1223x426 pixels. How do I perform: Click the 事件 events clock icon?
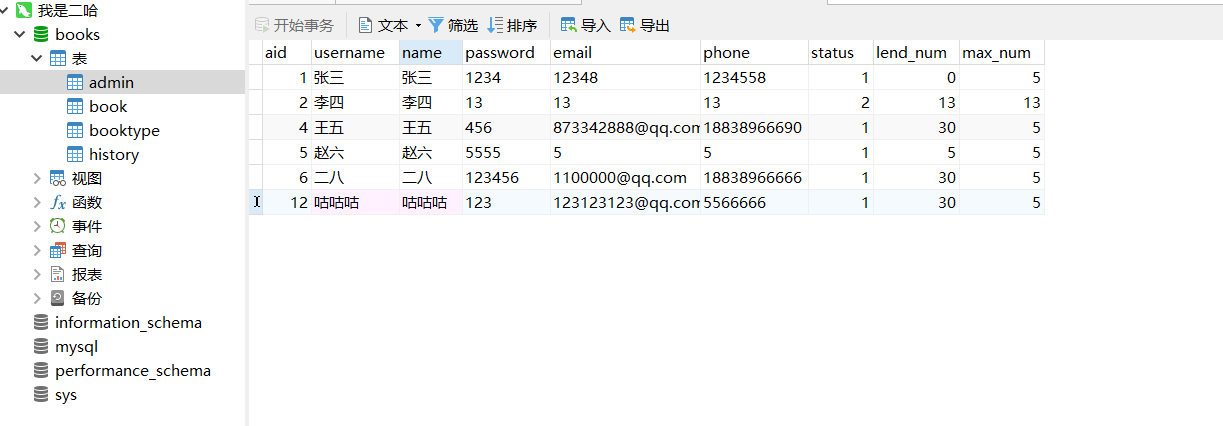point(58,226)
